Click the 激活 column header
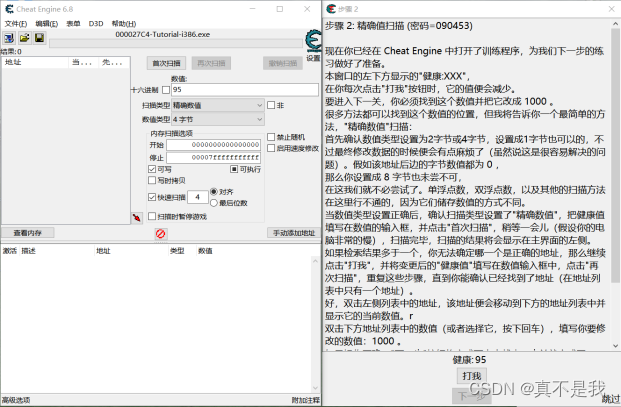 pyautogui.click(x=10, y=251)
